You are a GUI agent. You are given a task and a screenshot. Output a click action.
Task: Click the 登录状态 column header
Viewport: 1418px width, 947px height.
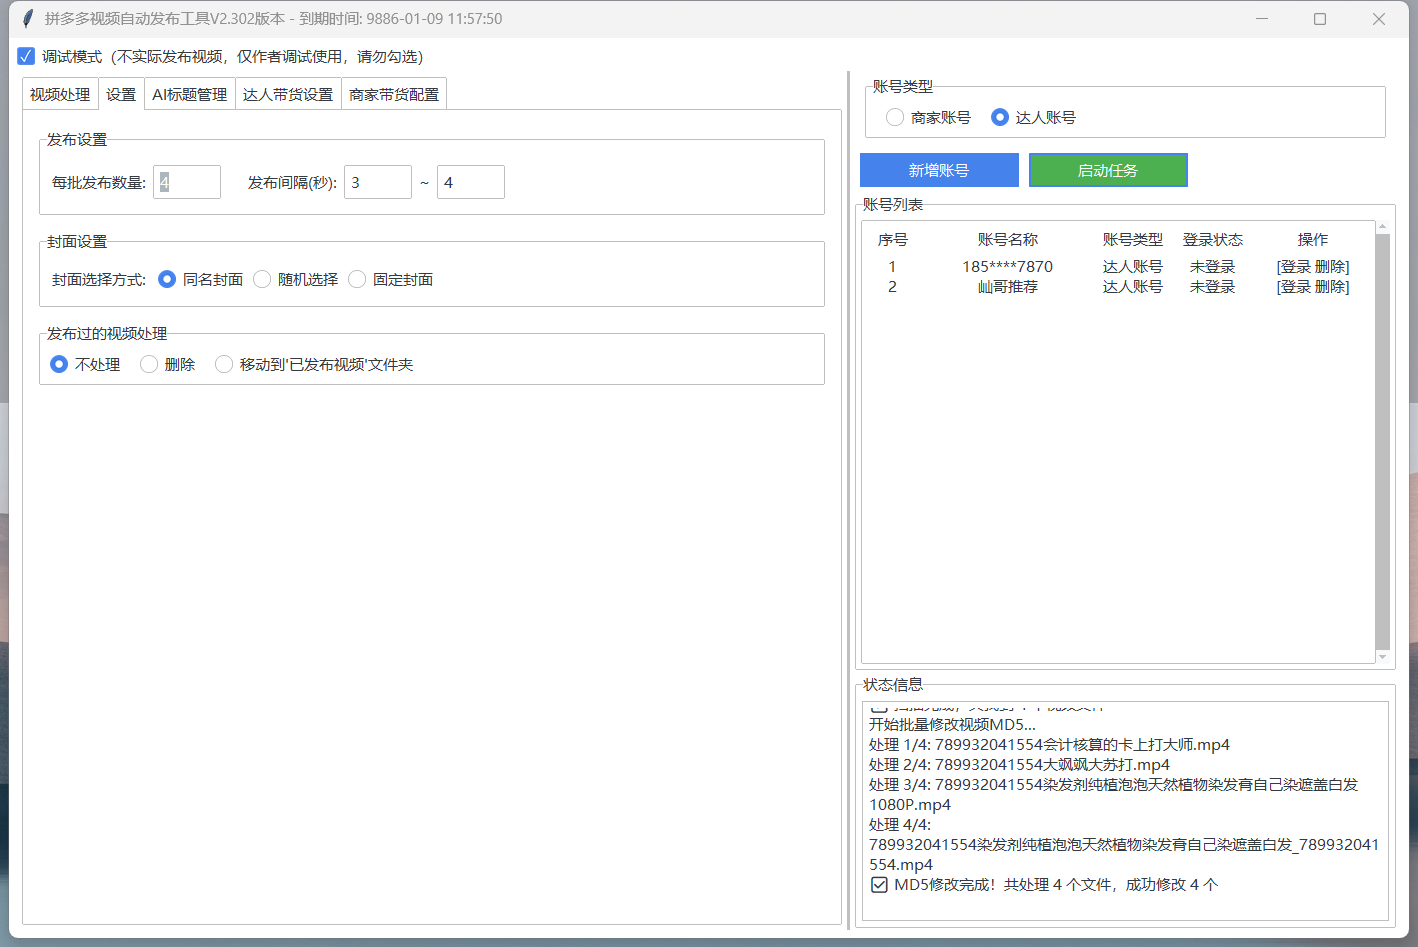coord(1213,240)
